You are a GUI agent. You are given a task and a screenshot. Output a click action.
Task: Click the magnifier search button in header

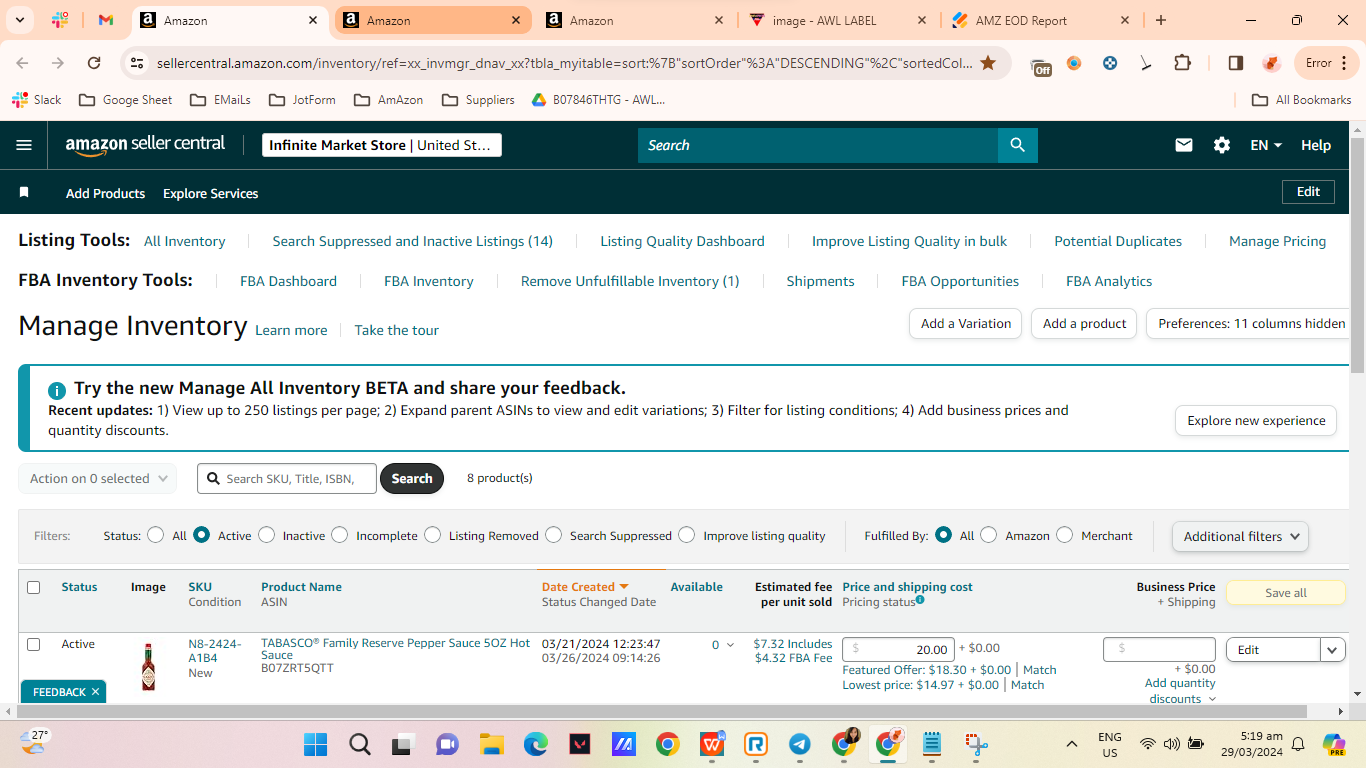[1017, 145]
